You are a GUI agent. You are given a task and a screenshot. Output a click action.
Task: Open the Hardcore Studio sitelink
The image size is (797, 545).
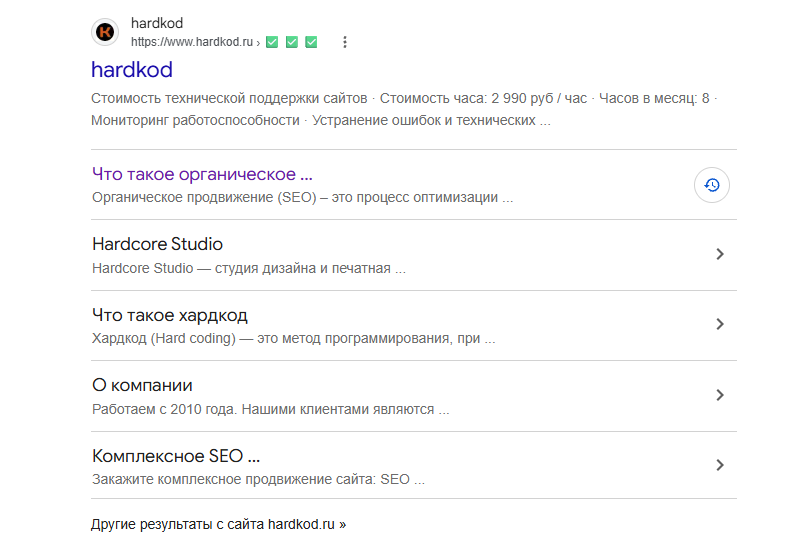coord(158,244)
